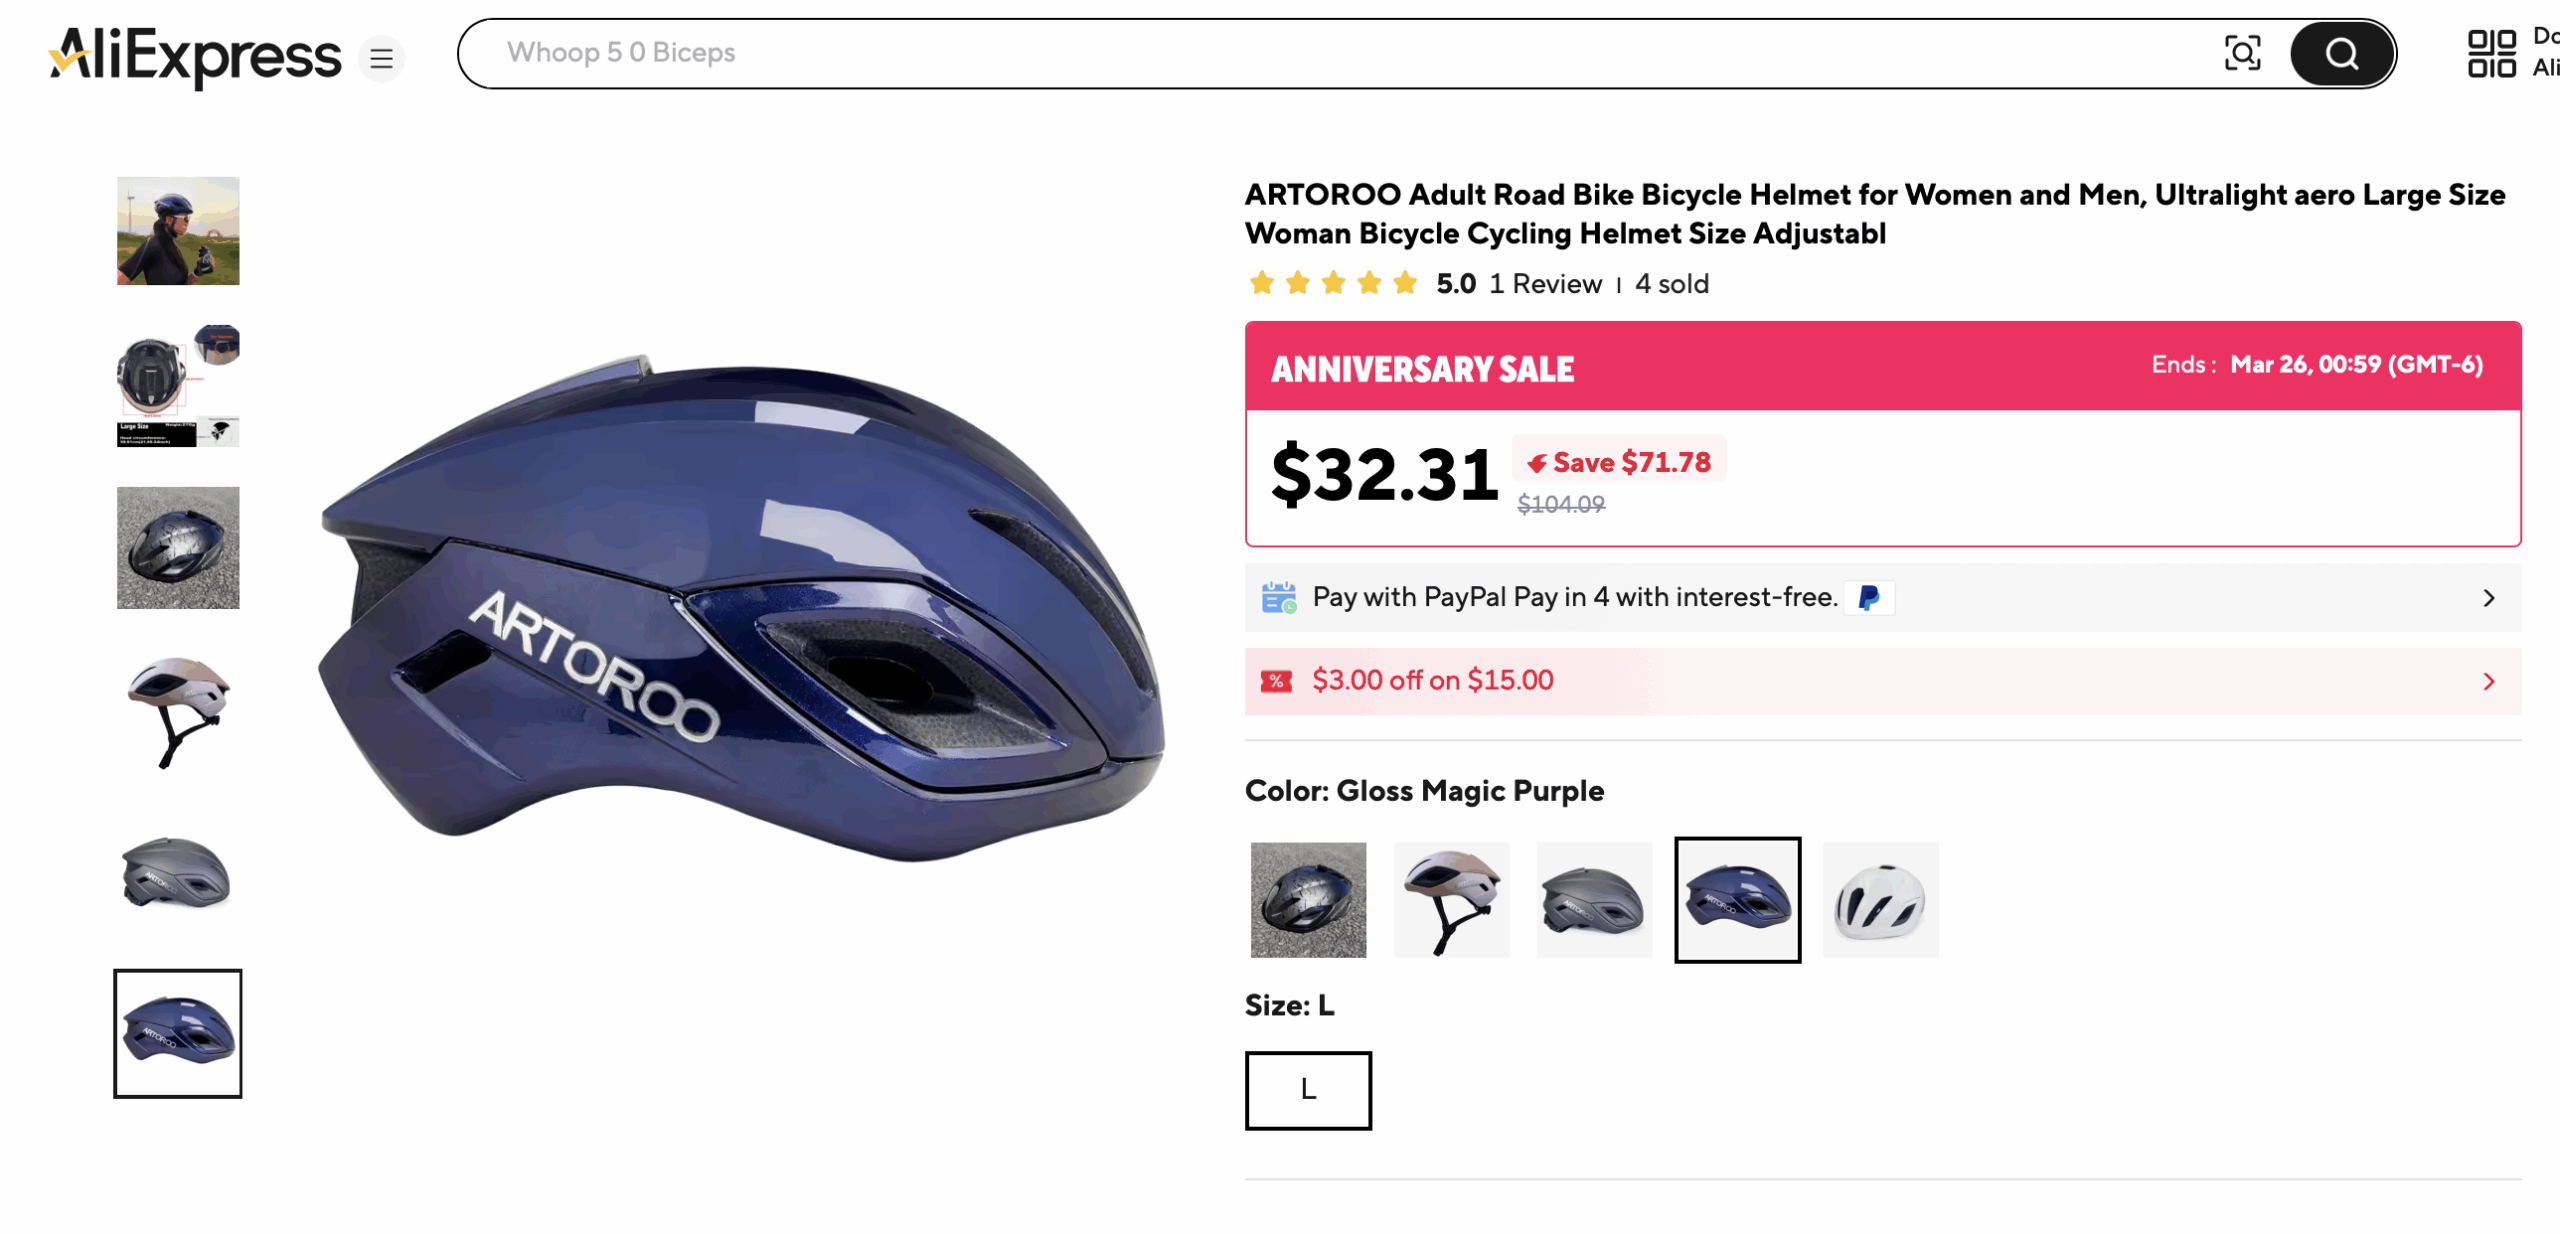Click the AliExpress logo

point(190,55)
